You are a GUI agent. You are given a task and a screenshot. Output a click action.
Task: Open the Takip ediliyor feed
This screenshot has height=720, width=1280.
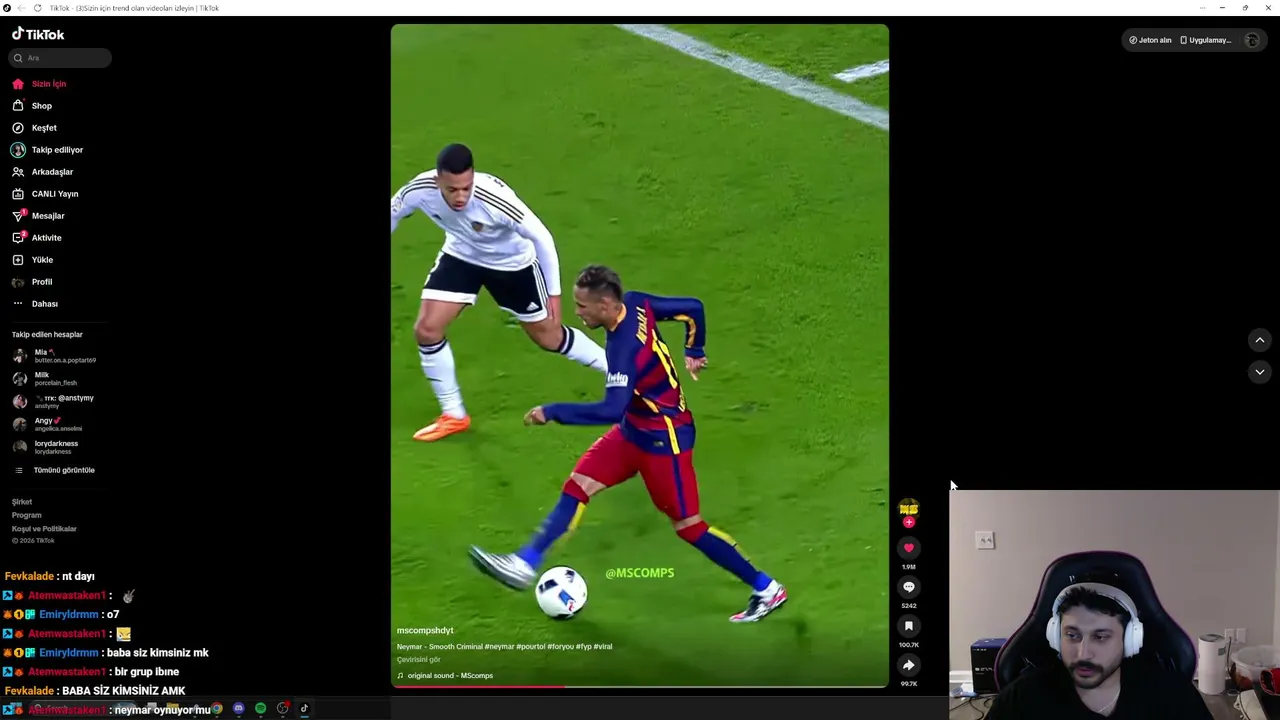[x=57, y=150]
